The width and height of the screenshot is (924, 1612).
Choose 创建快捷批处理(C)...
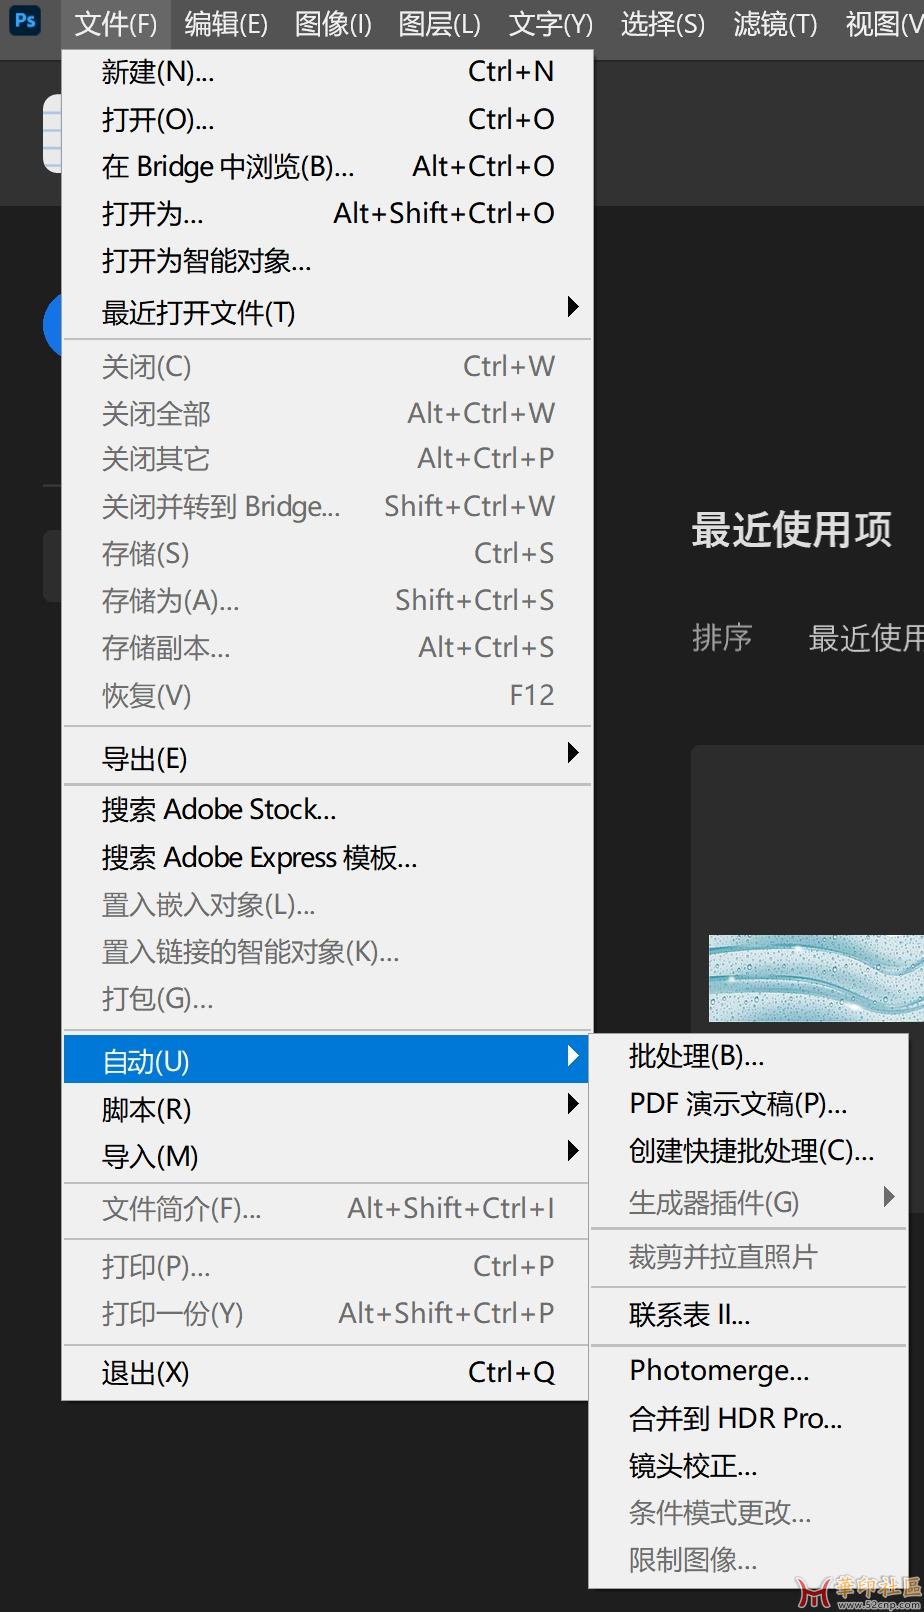(x=748, y=1151)
